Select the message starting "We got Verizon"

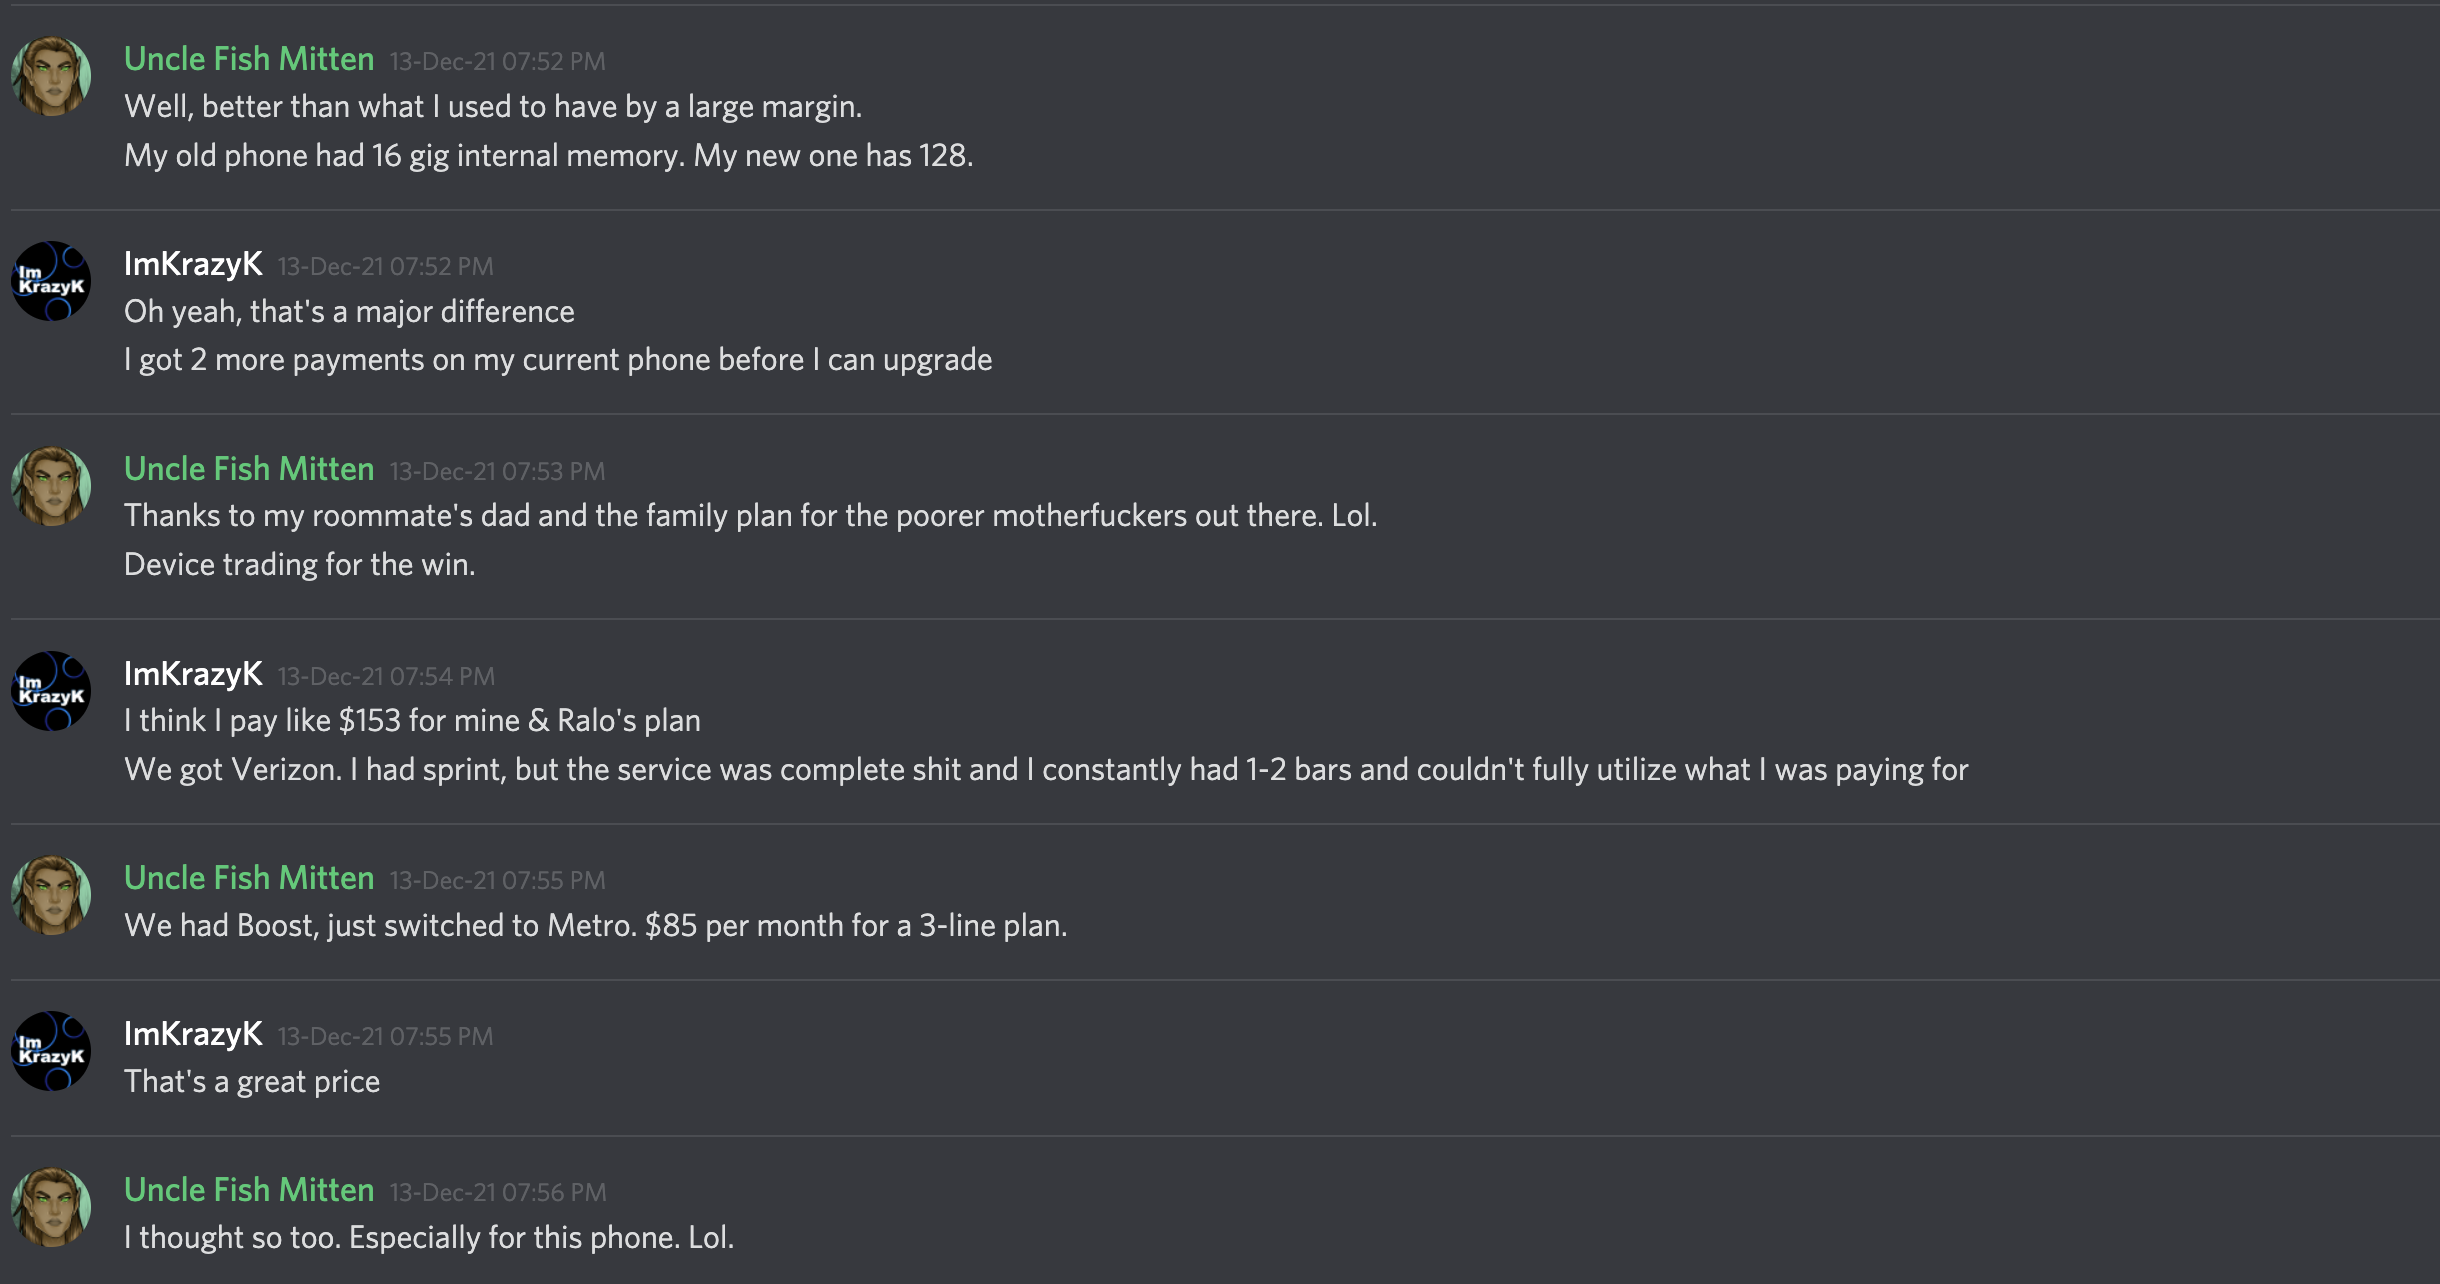tap(1046, 769)
